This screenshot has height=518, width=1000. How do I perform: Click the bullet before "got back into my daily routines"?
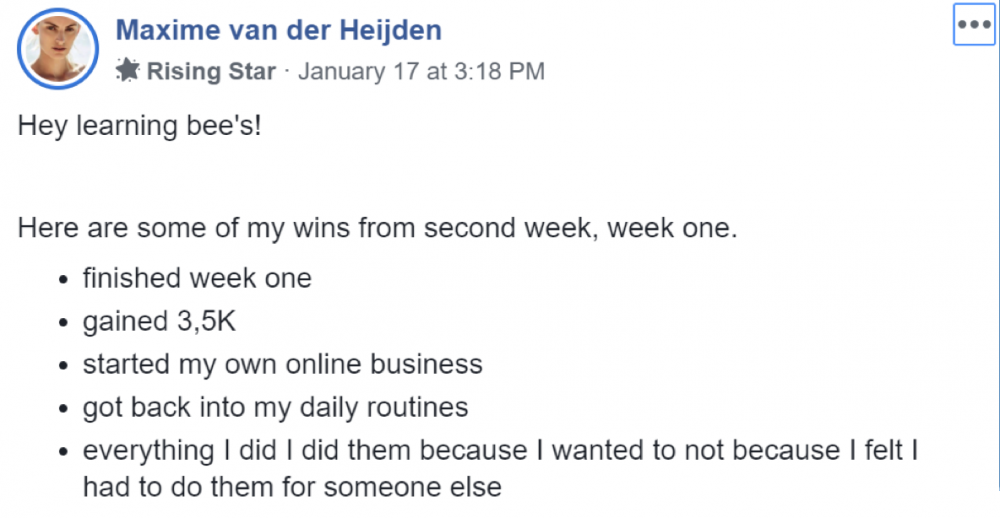[x=62, y=409]
